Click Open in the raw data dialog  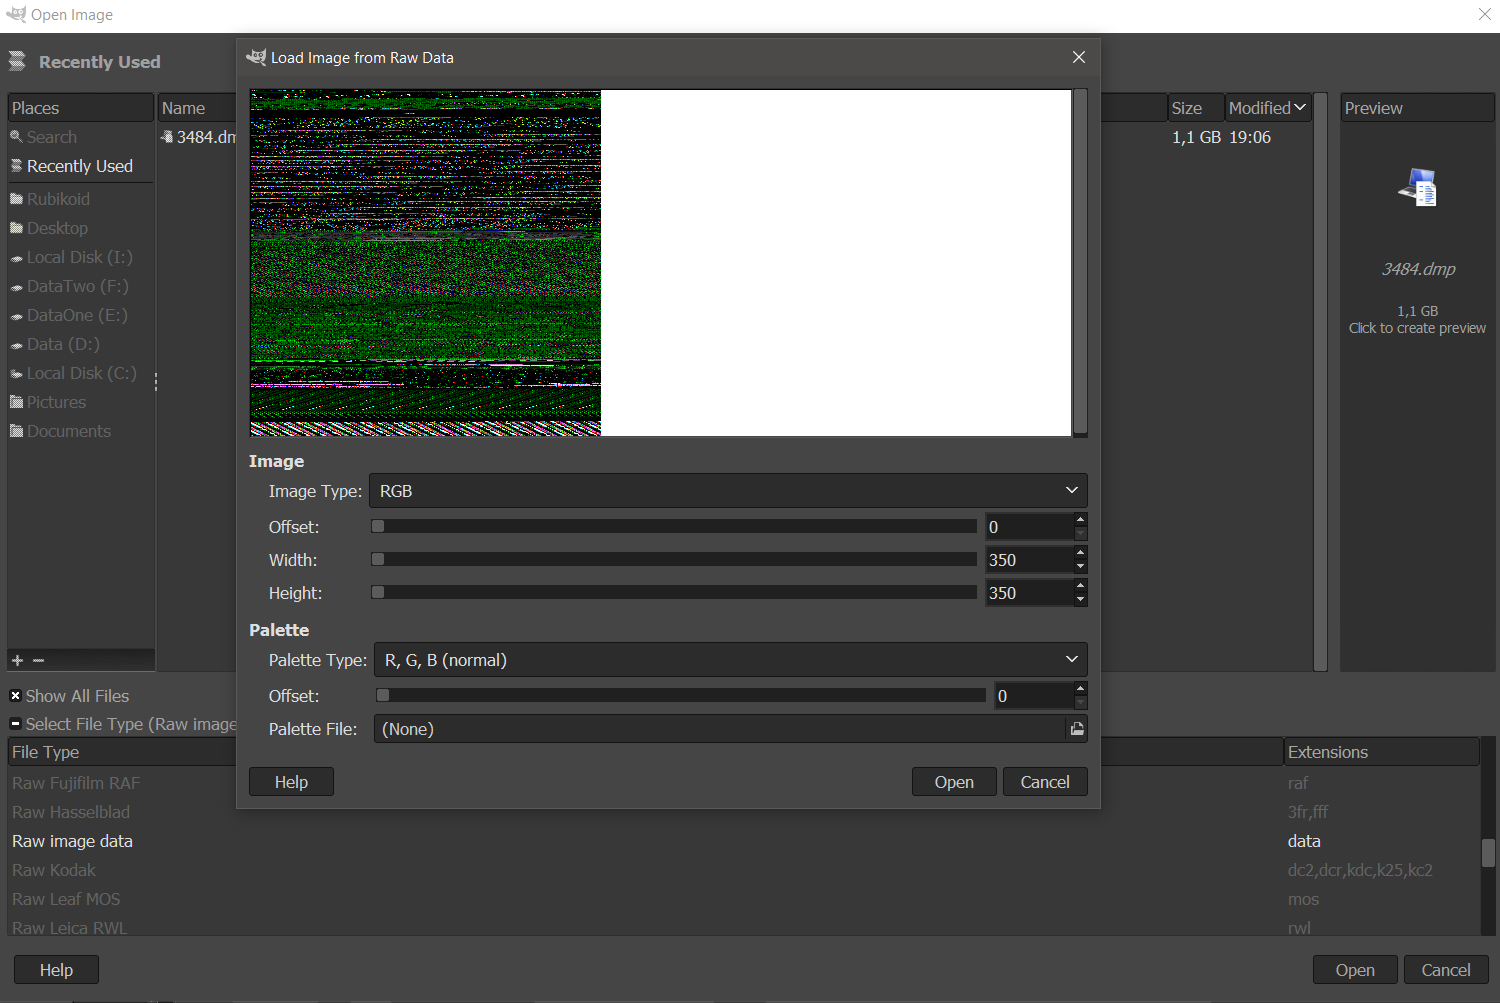click(953, 782)
